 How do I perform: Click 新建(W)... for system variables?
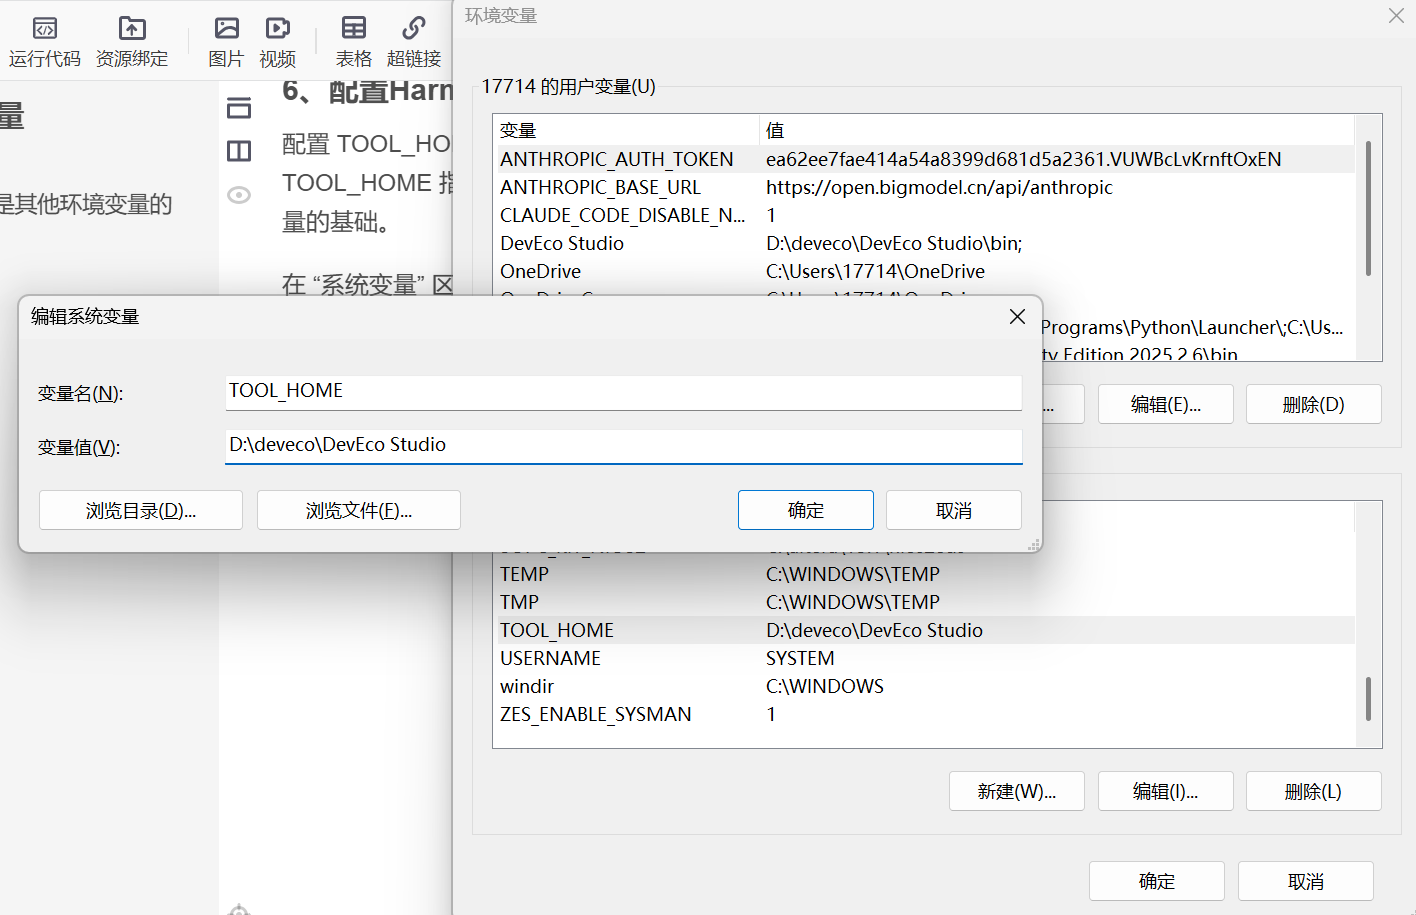coord(1017,791)
